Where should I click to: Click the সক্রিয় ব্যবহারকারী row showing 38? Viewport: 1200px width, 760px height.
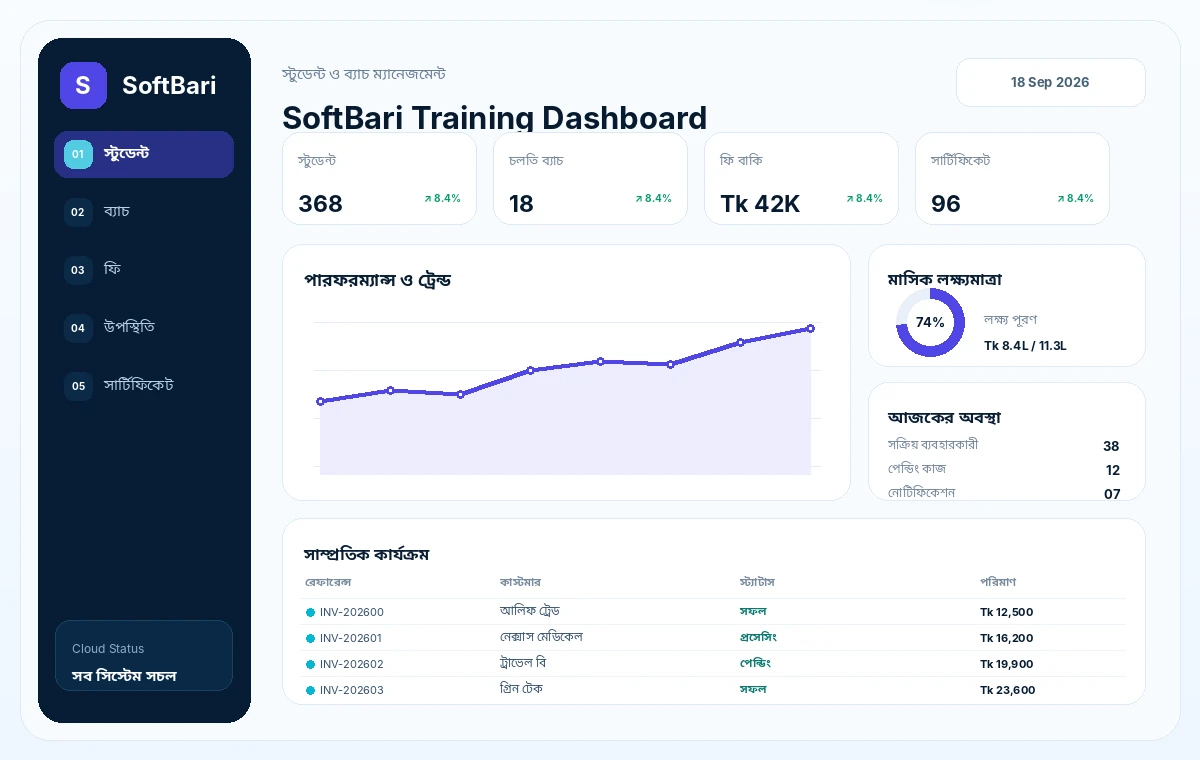(x=1004, y=445)
